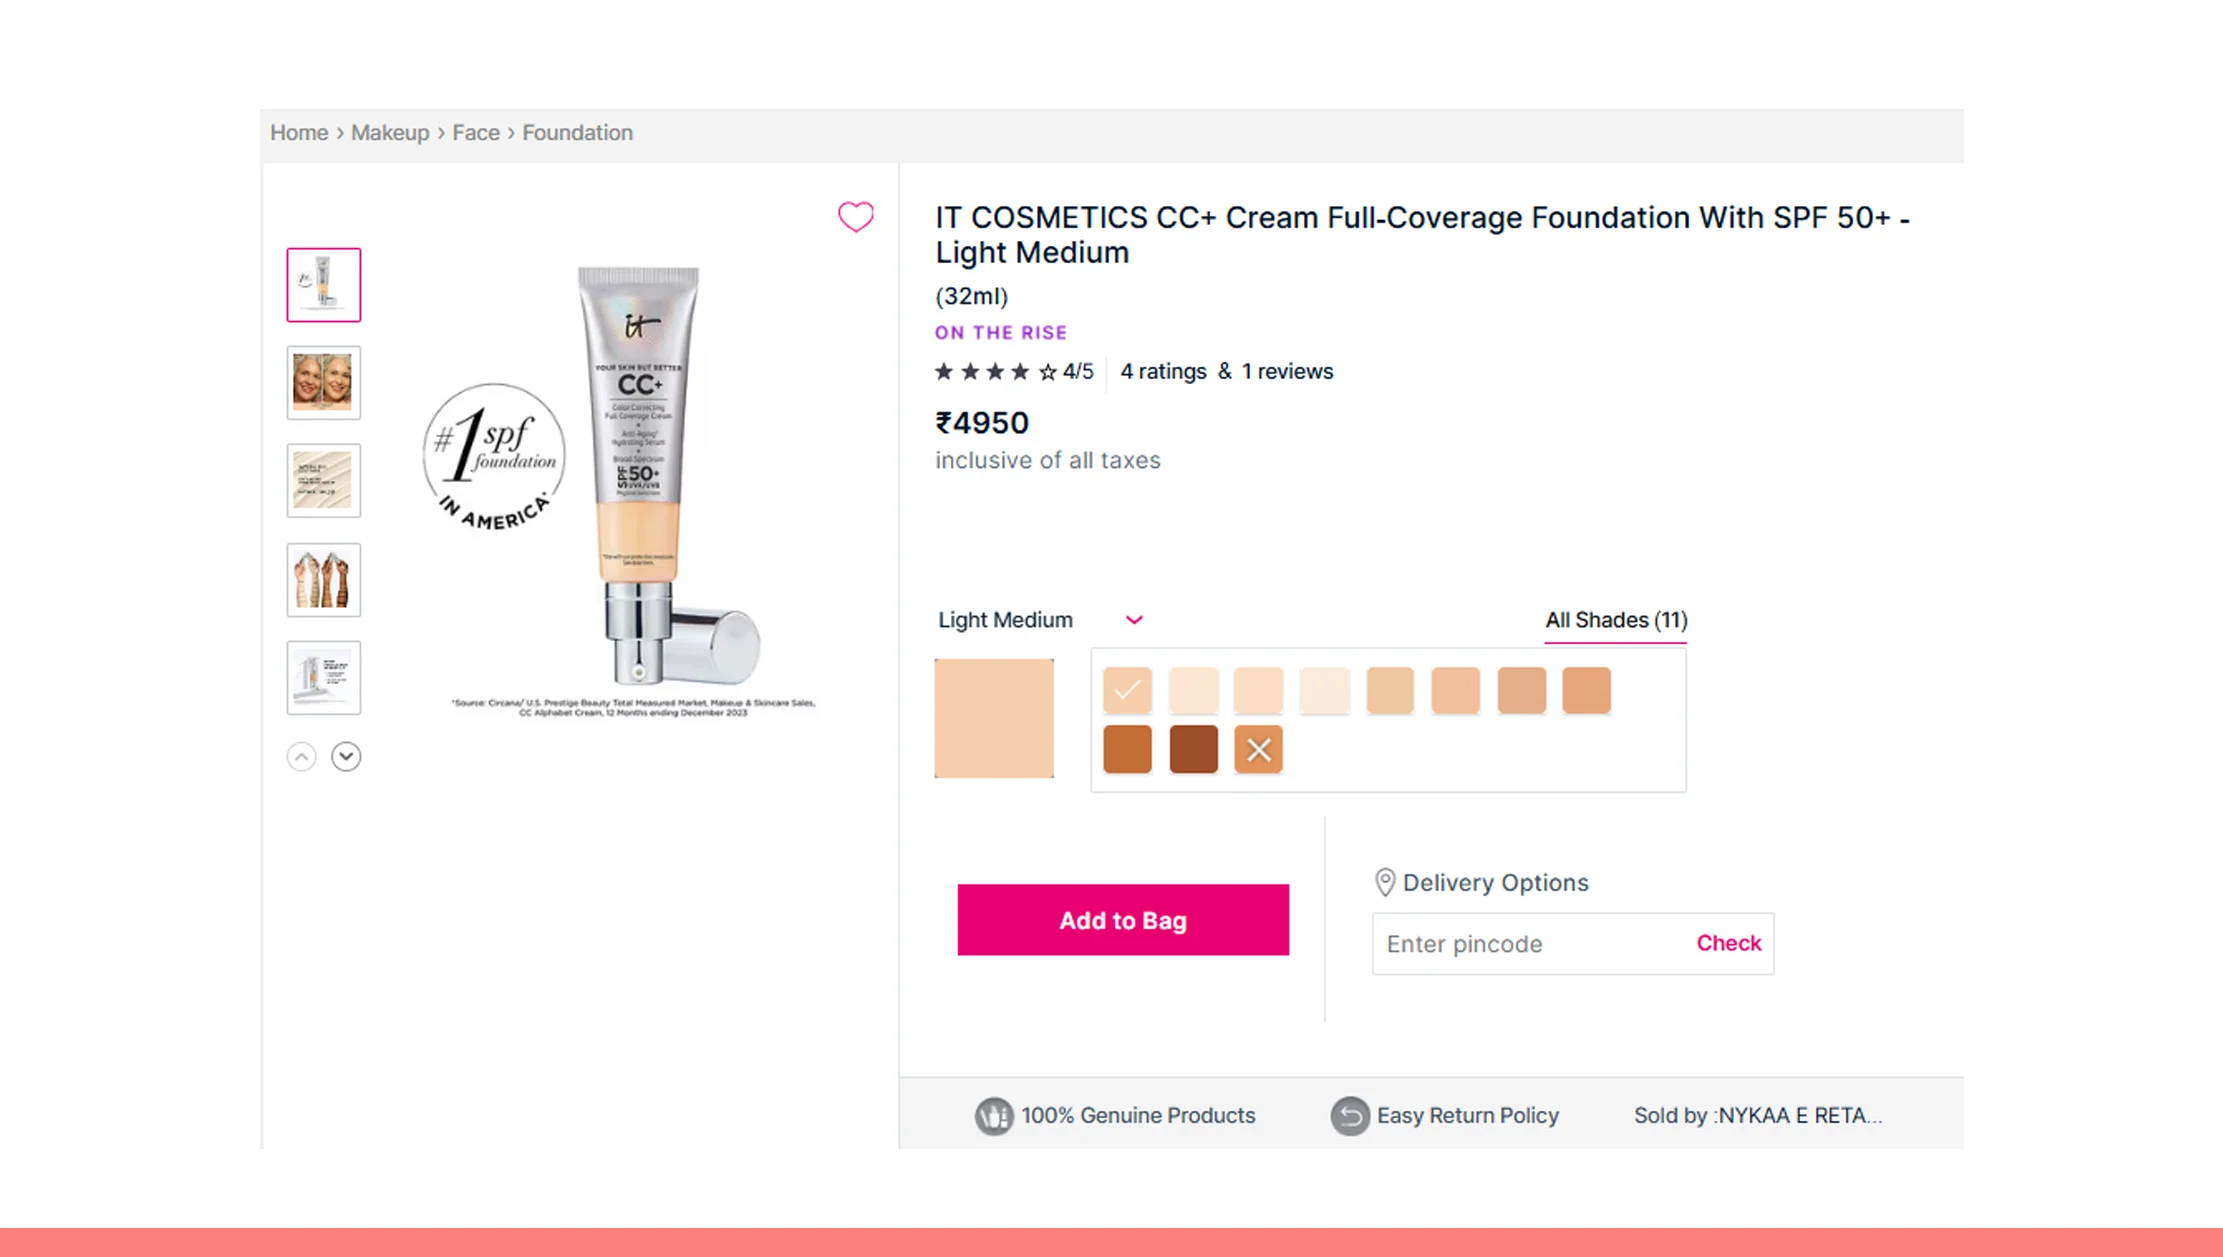The image size is (2223, 1257).
Task: Select the unavailable crossed-out shade swatch
Action: click(1258, 749)
